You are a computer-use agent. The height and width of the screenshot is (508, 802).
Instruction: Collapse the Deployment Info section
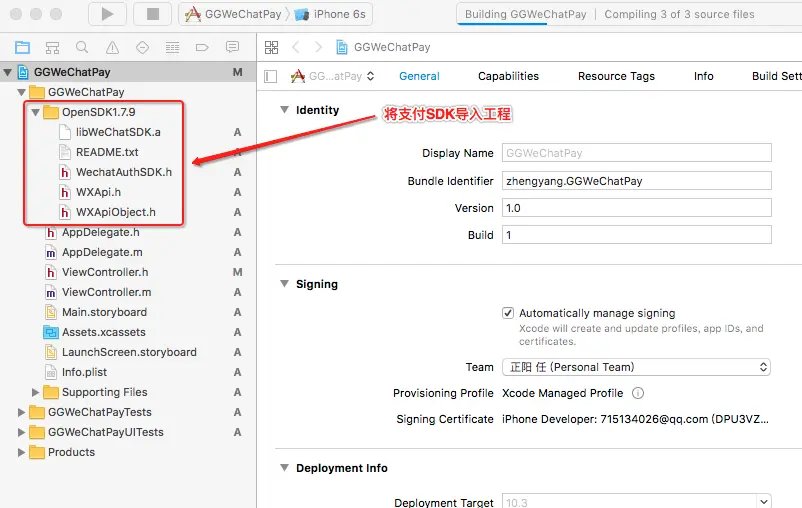click(284, 468)
